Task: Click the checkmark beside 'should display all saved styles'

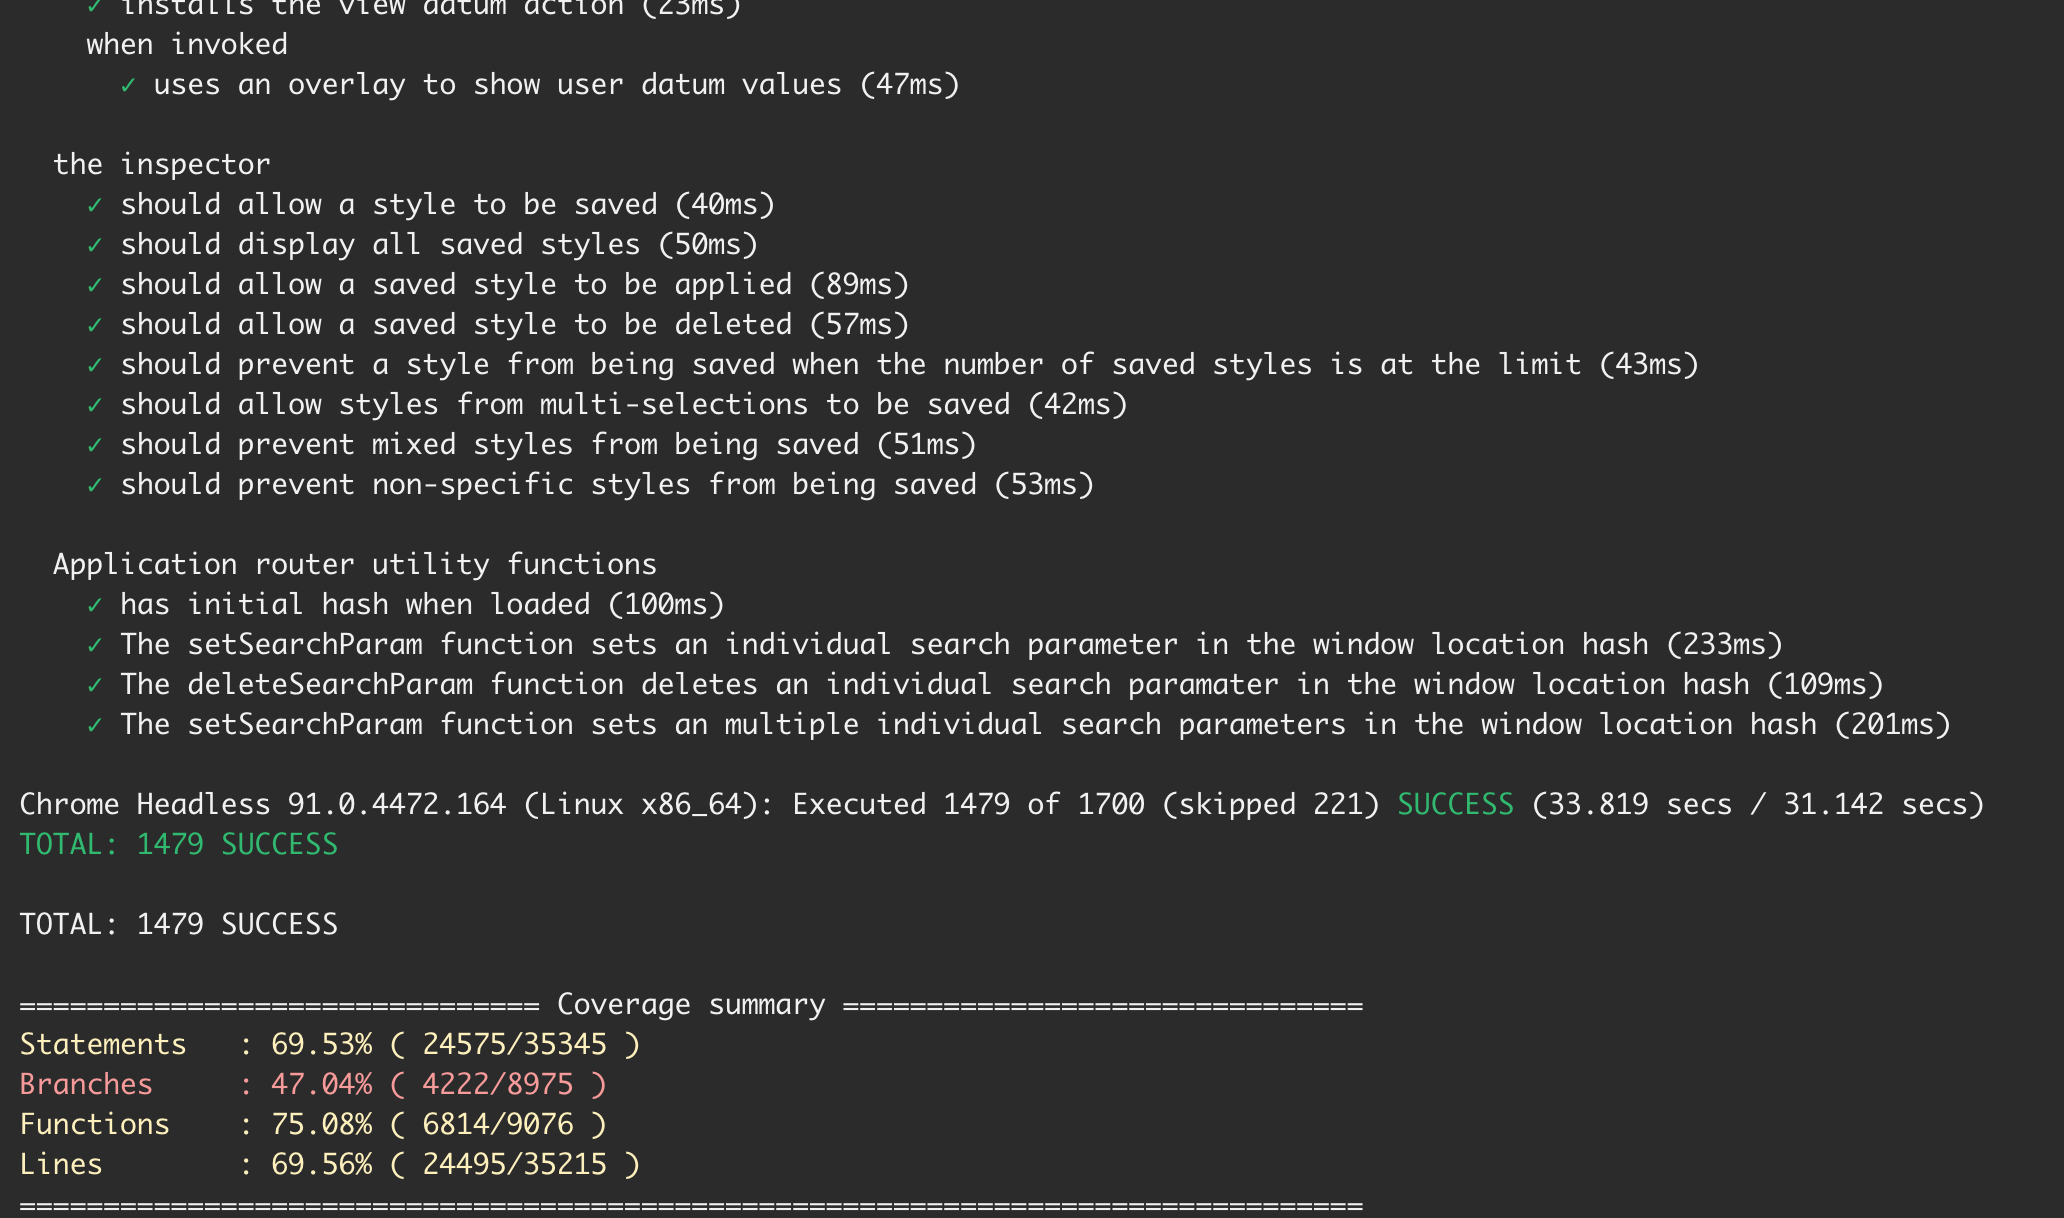Action: (x=96, y=244)
